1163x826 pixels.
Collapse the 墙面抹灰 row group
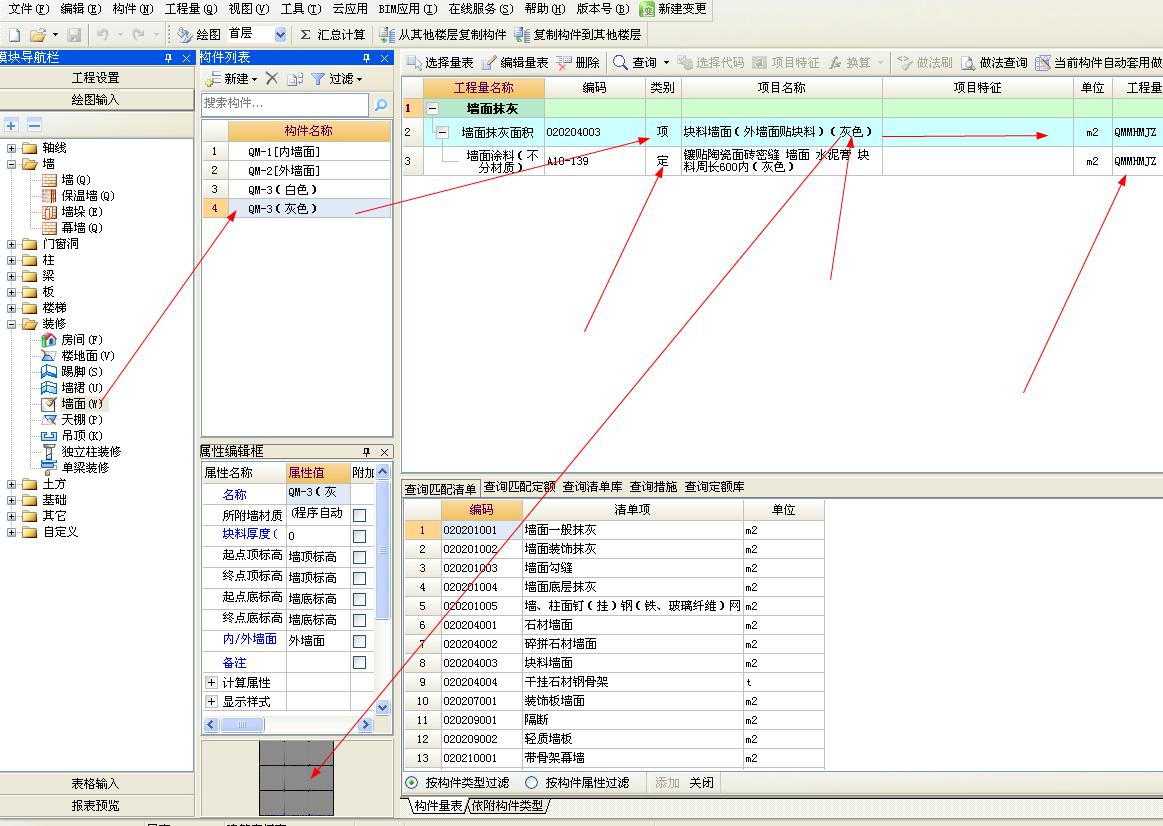(432, 108)
